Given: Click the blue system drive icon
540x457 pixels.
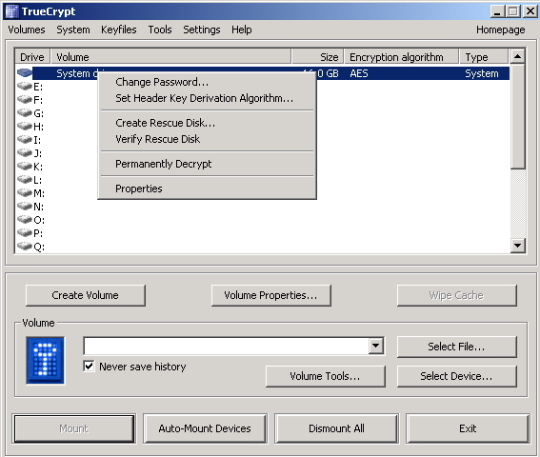Looking at the screenshot, I should click(x=24, y=73).
